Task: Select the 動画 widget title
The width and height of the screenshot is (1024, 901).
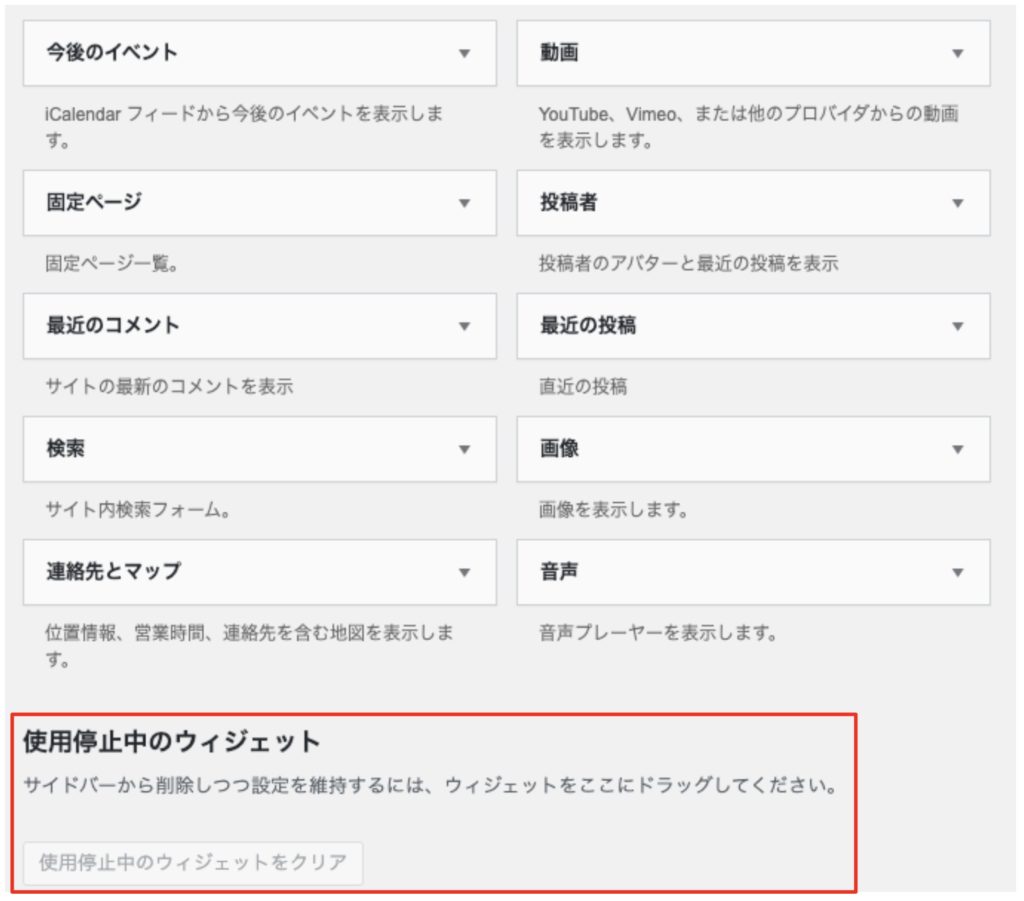Action: [559, 53]
